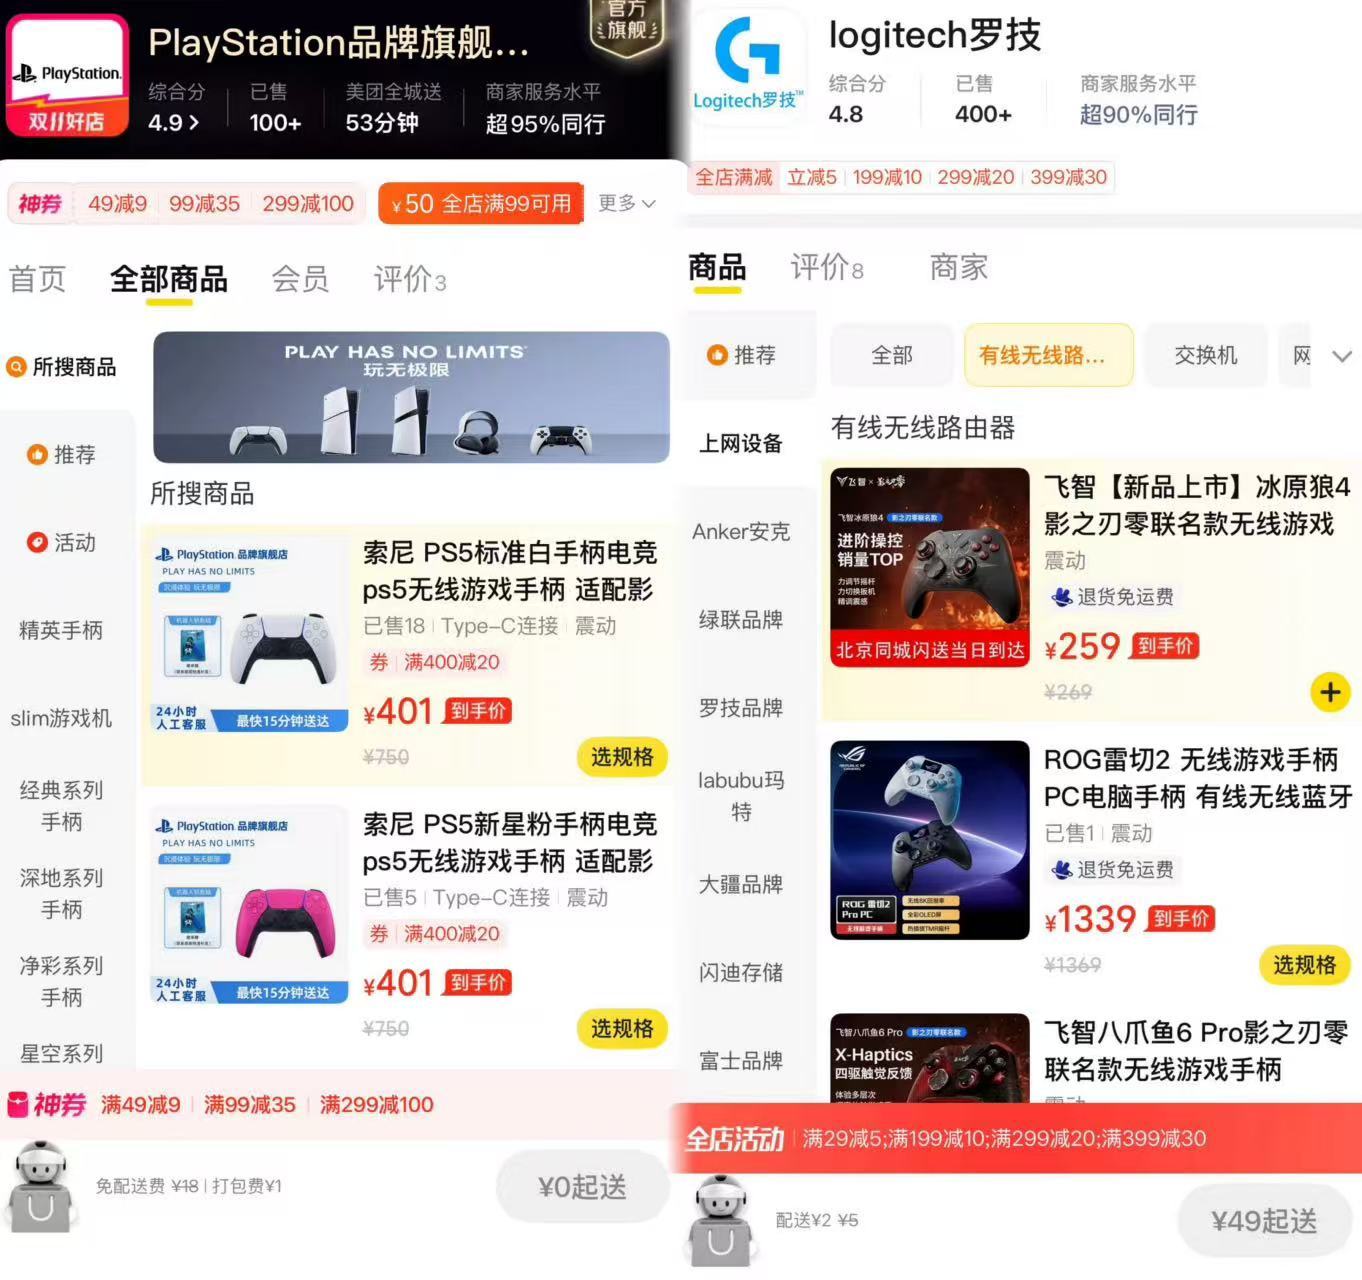1362x1280 pixels.
Task: Claim the ¥50 全店满99可用 coupon
Action: coord(481,204)
